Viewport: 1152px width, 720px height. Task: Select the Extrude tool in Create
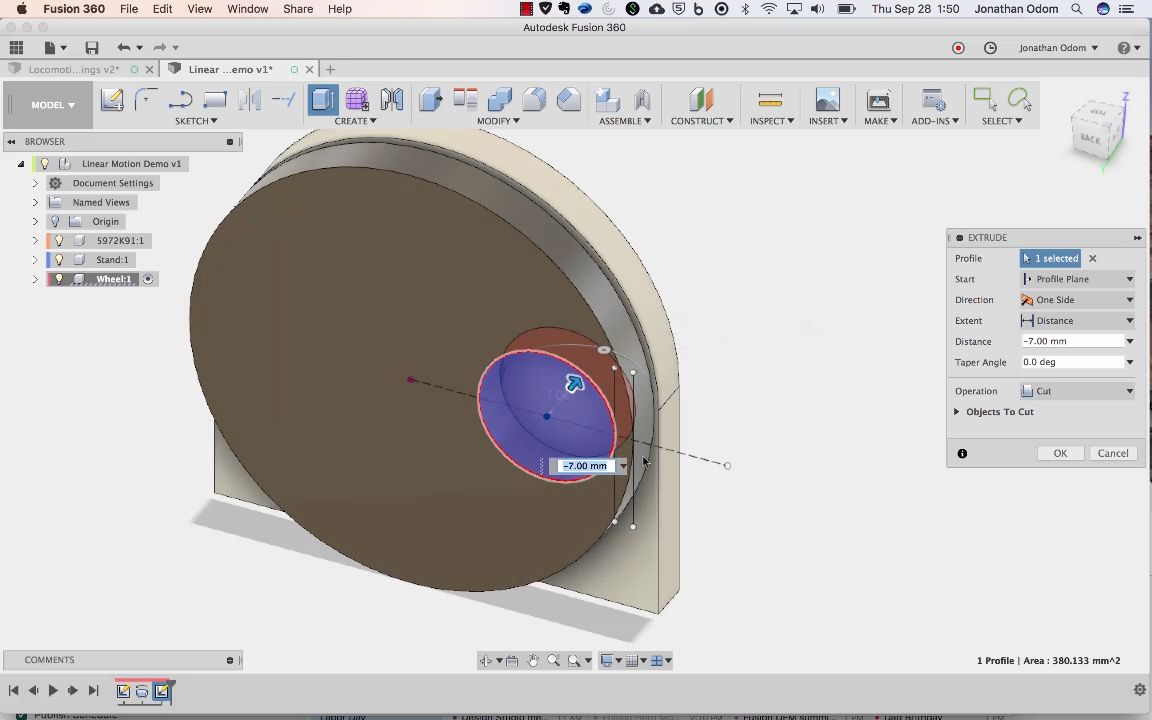[323, 99]
